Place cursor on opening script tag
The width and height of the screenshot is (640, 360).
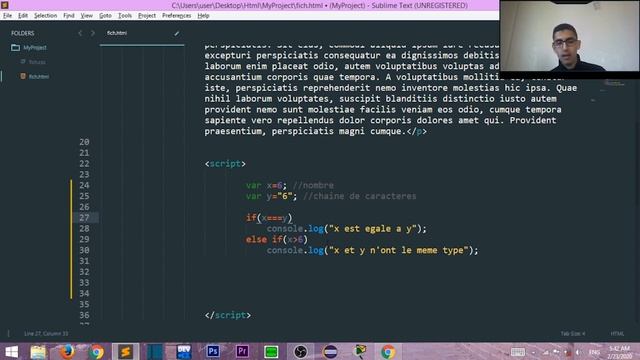coord(225,164)
